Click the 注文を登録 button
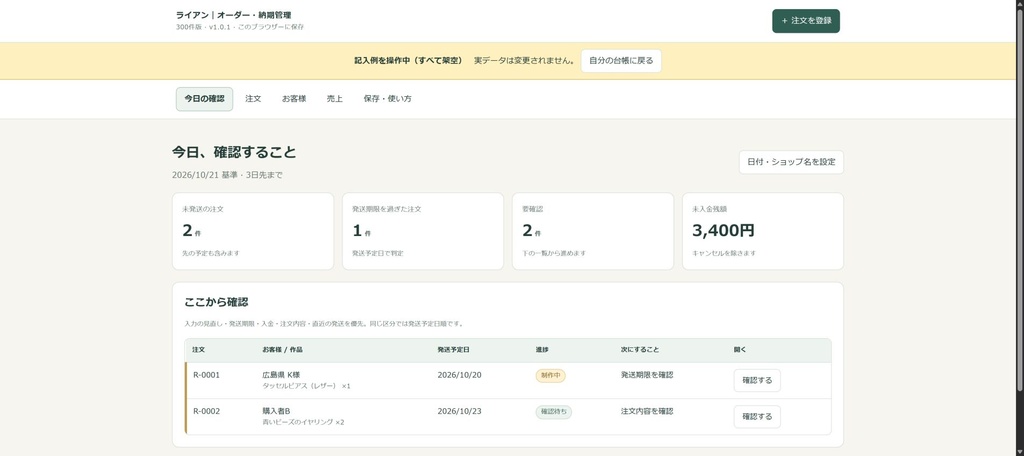1024x456 pixels. pyautogui.click(x=805, y=21)
